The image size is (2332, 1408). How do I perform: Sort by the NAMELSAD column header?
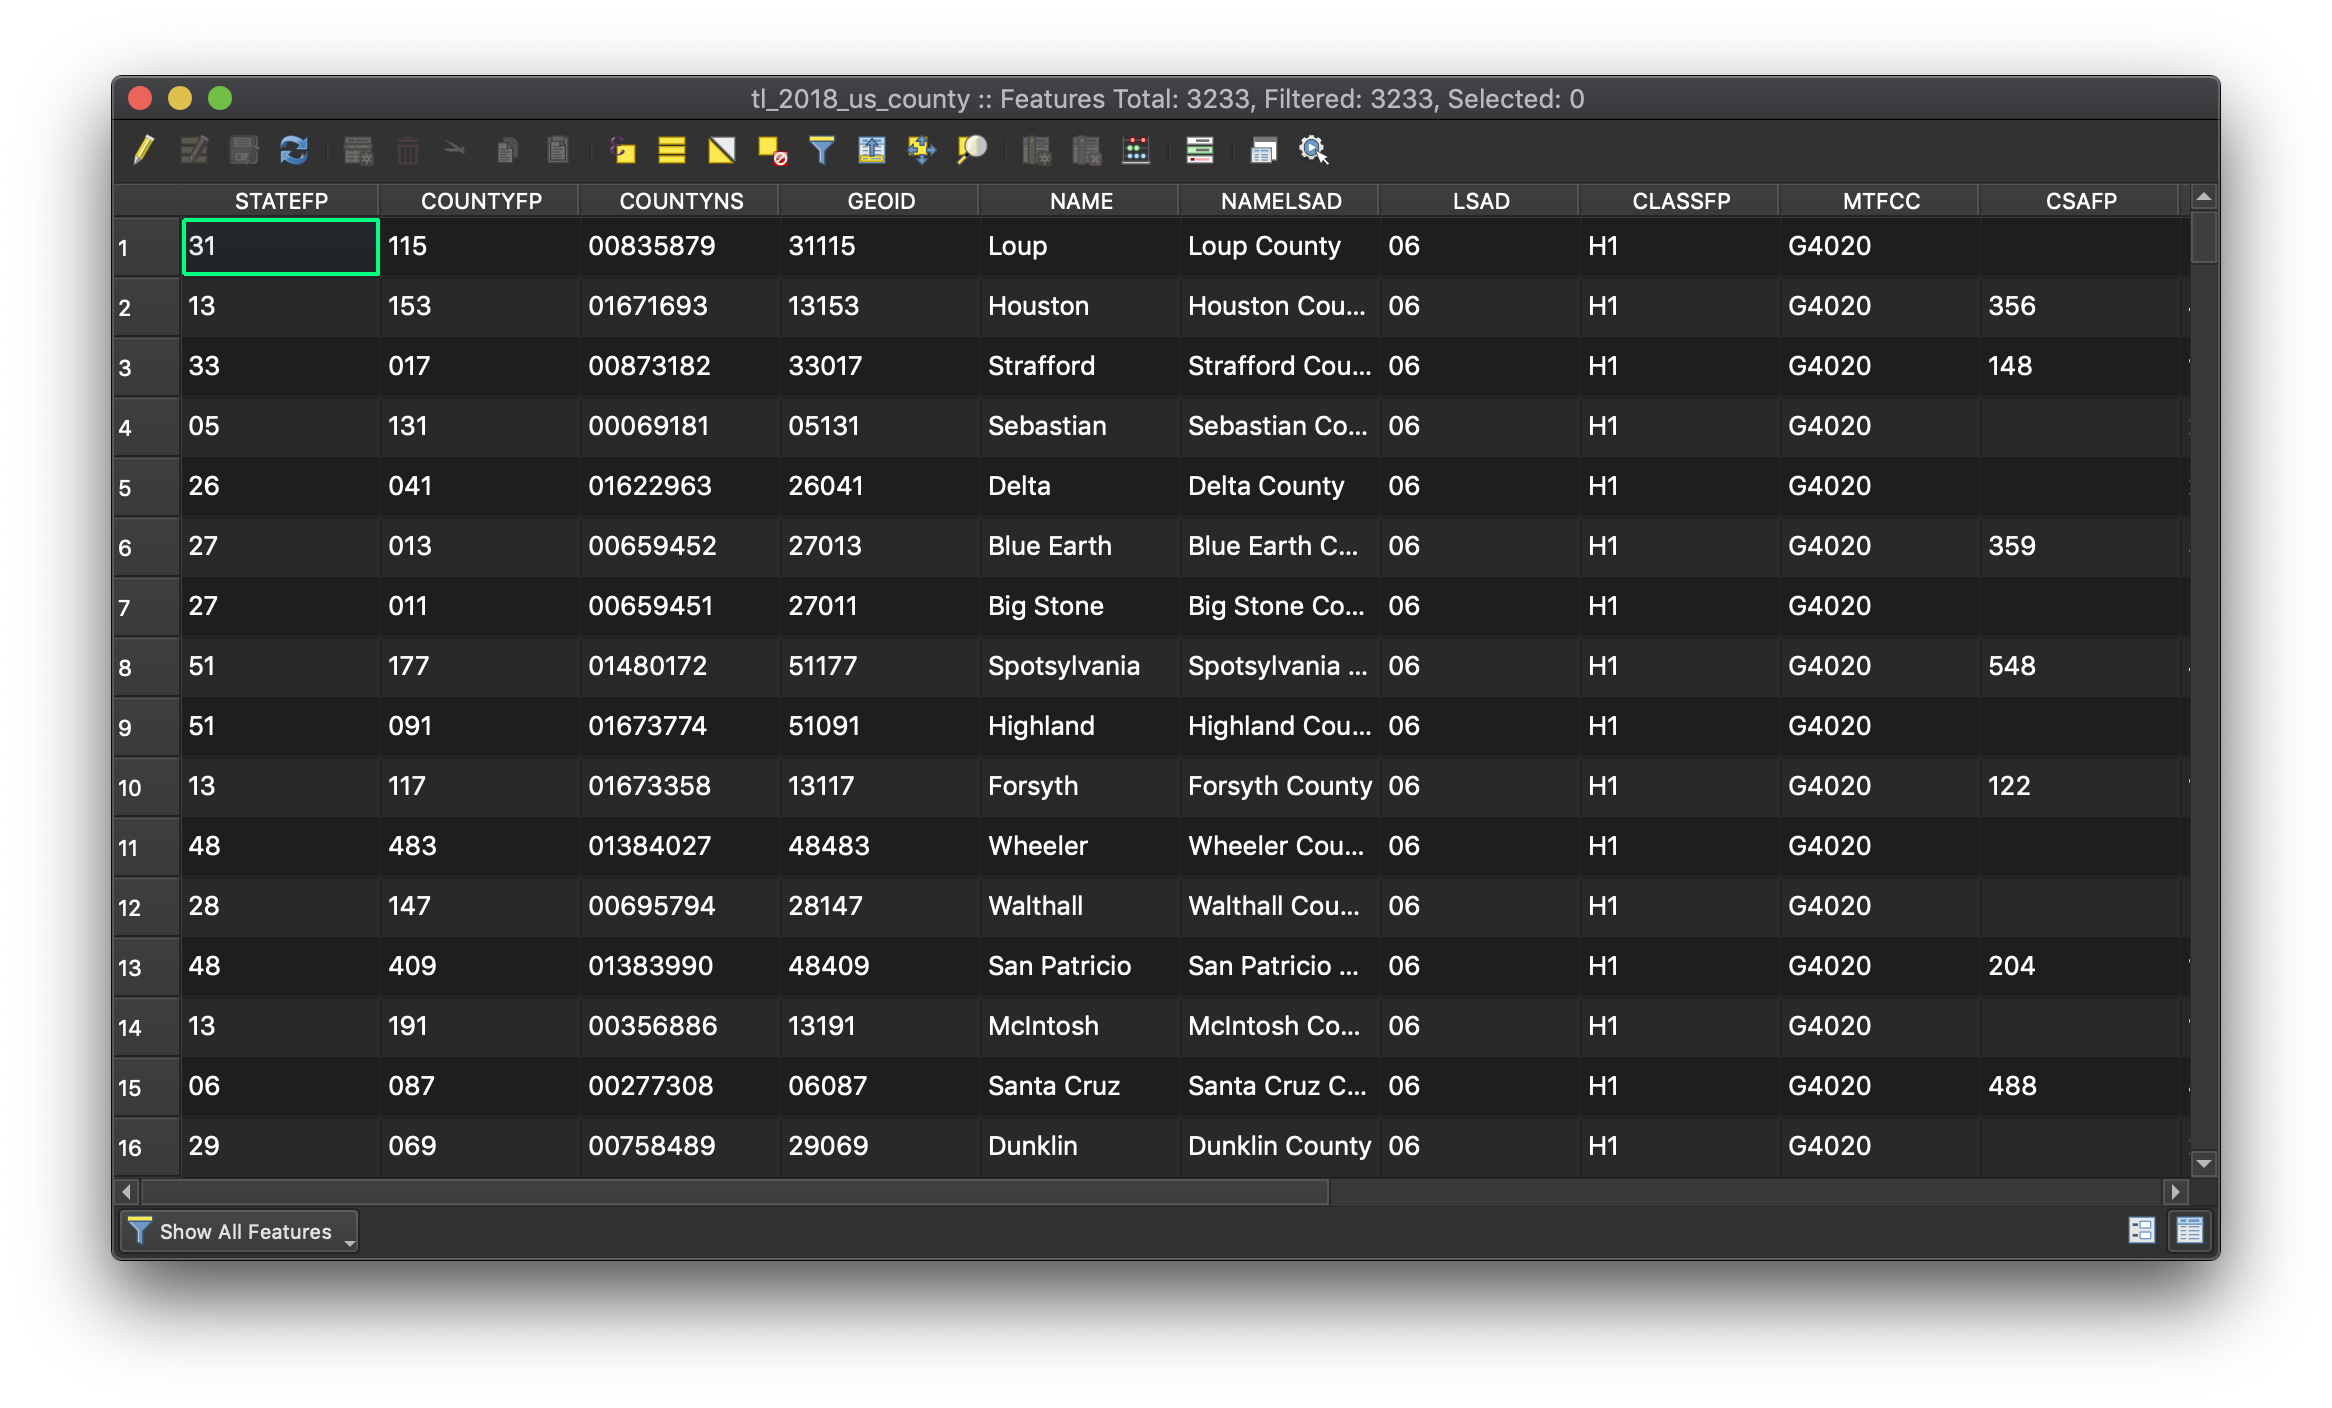1281,201
